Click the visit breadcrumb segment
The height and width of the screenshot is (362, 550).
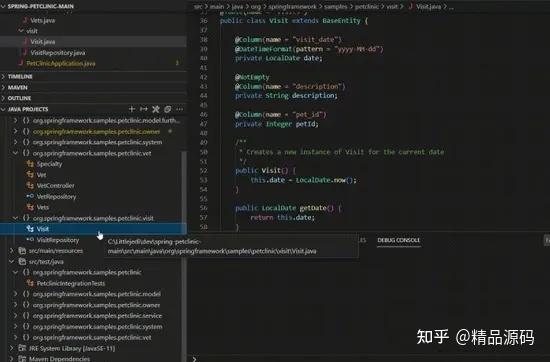(x=392, y=6)
